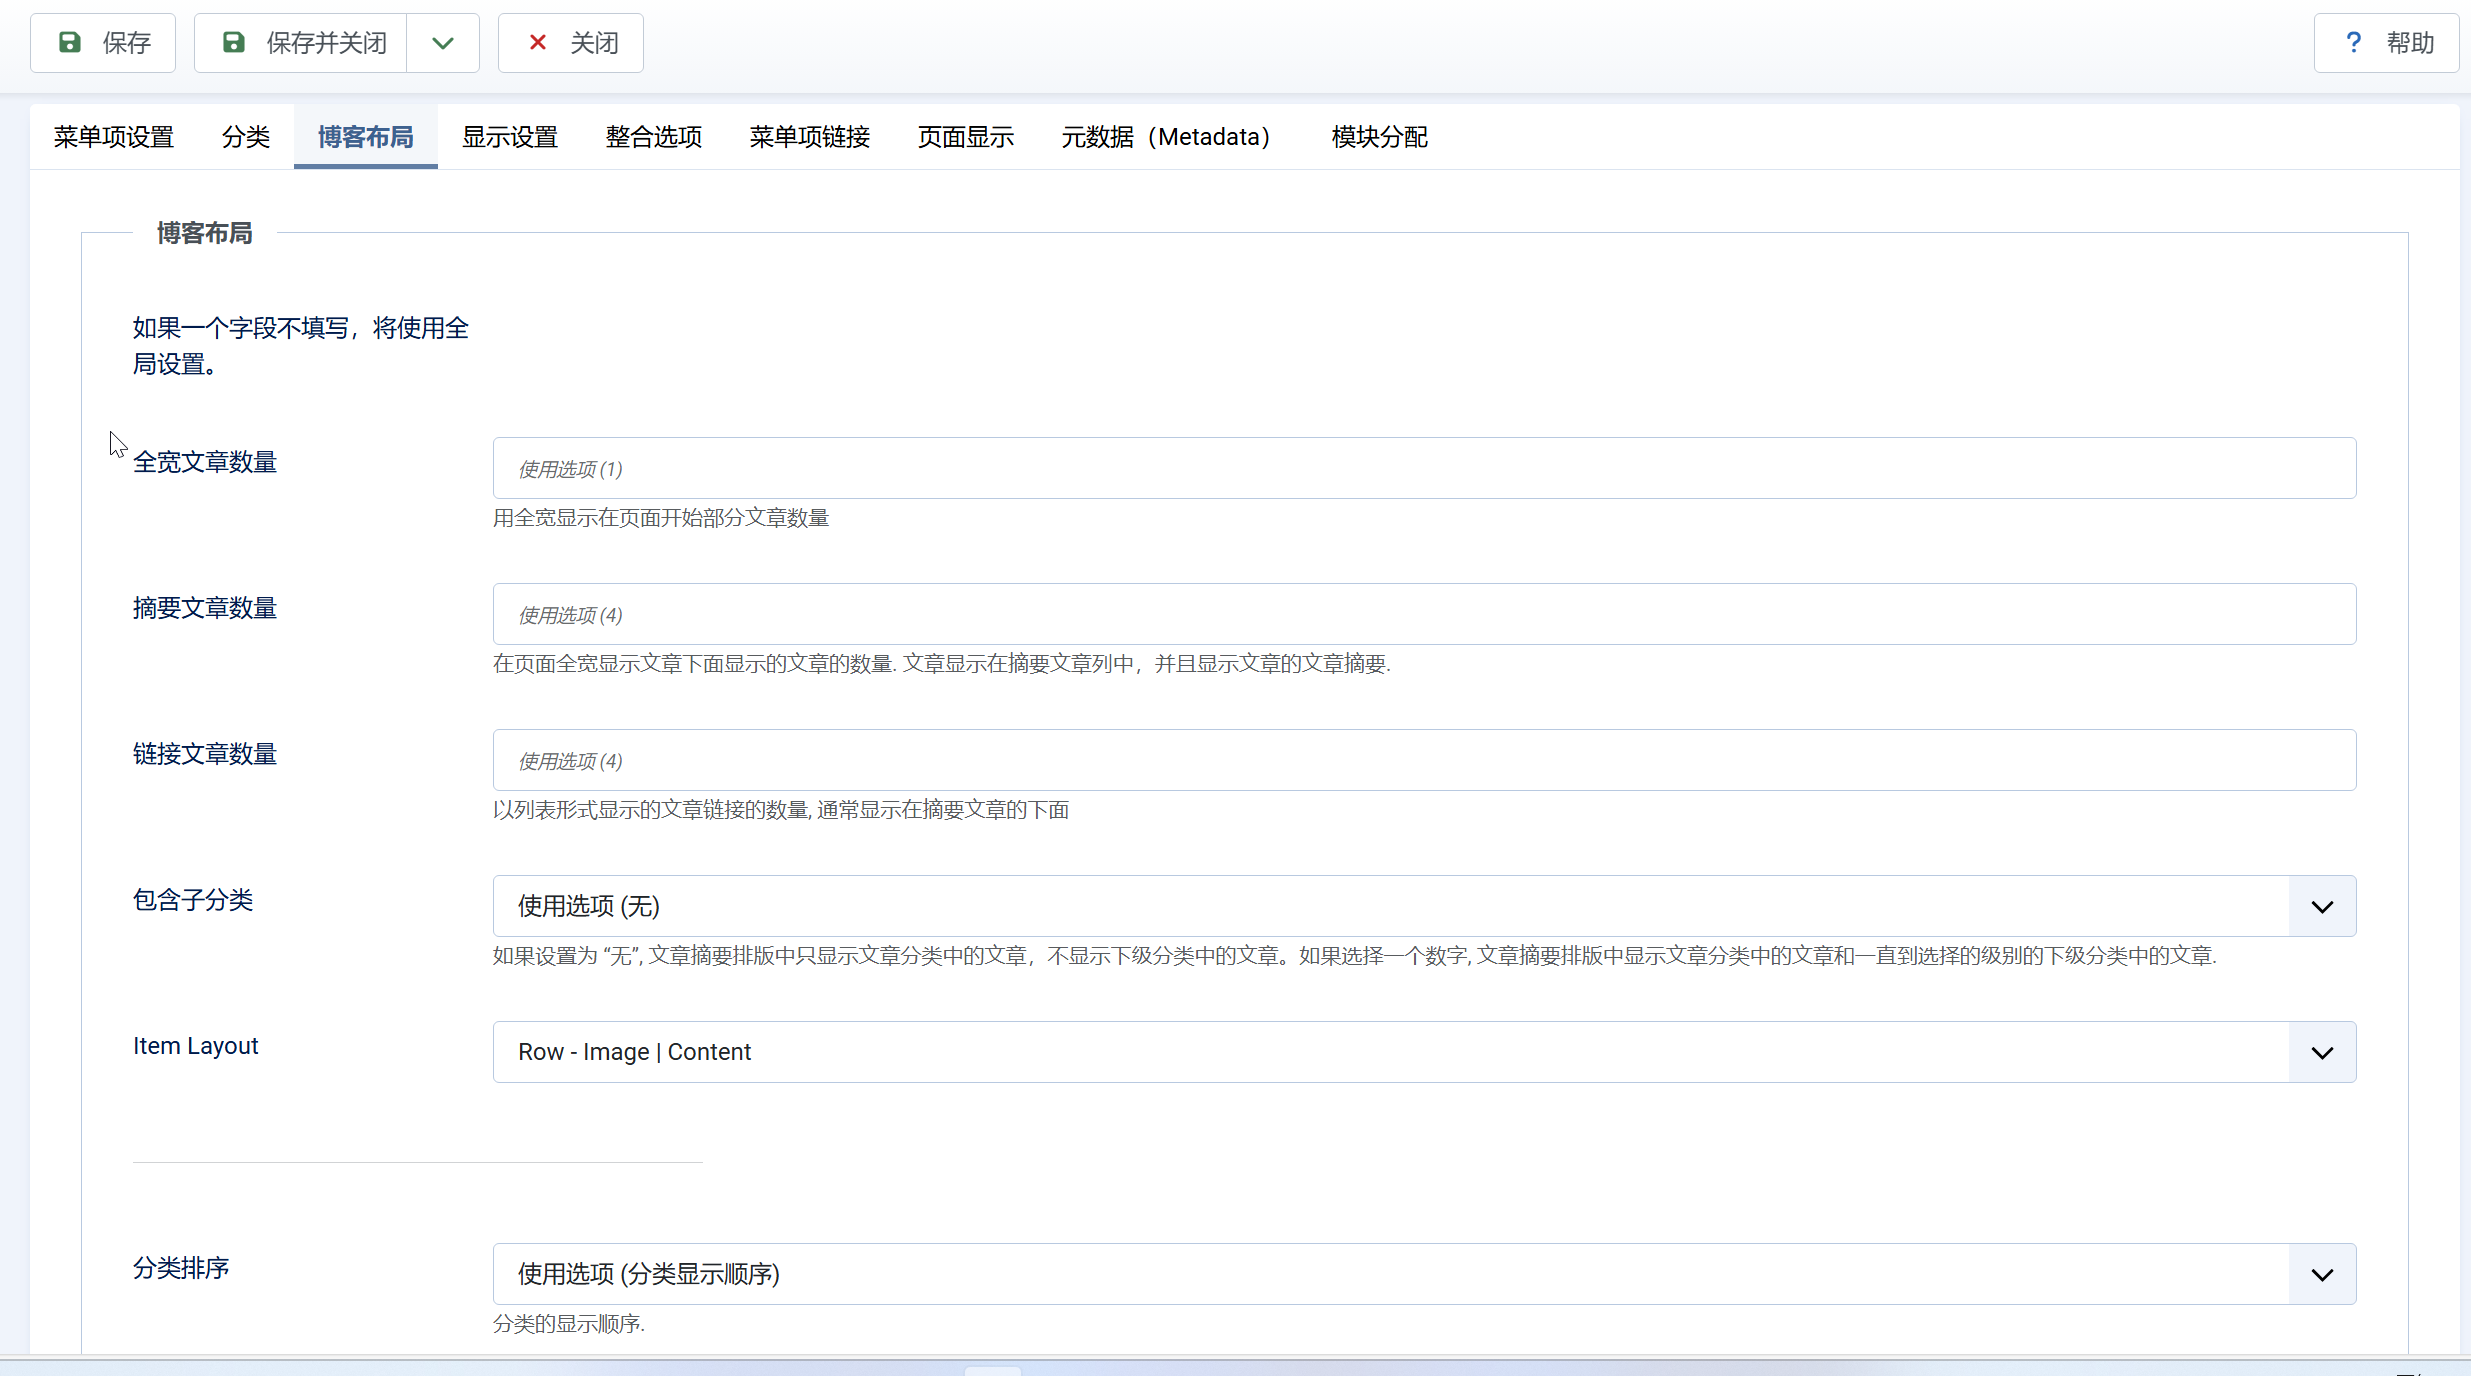Click the red X icon on 关闭 button
This screenshot has height=1376, width=2471.
tap(538, 43)
